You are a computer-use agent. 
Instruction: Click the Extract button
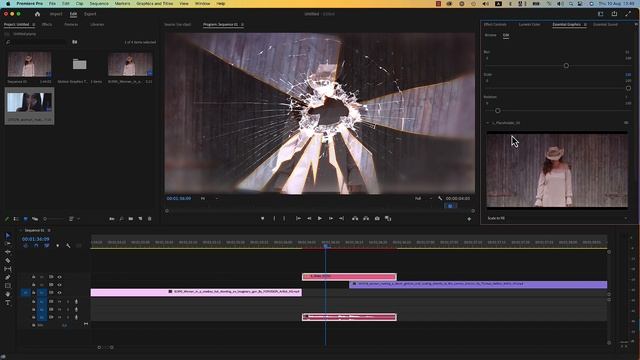pyautogui.click(x=366, y=218)
